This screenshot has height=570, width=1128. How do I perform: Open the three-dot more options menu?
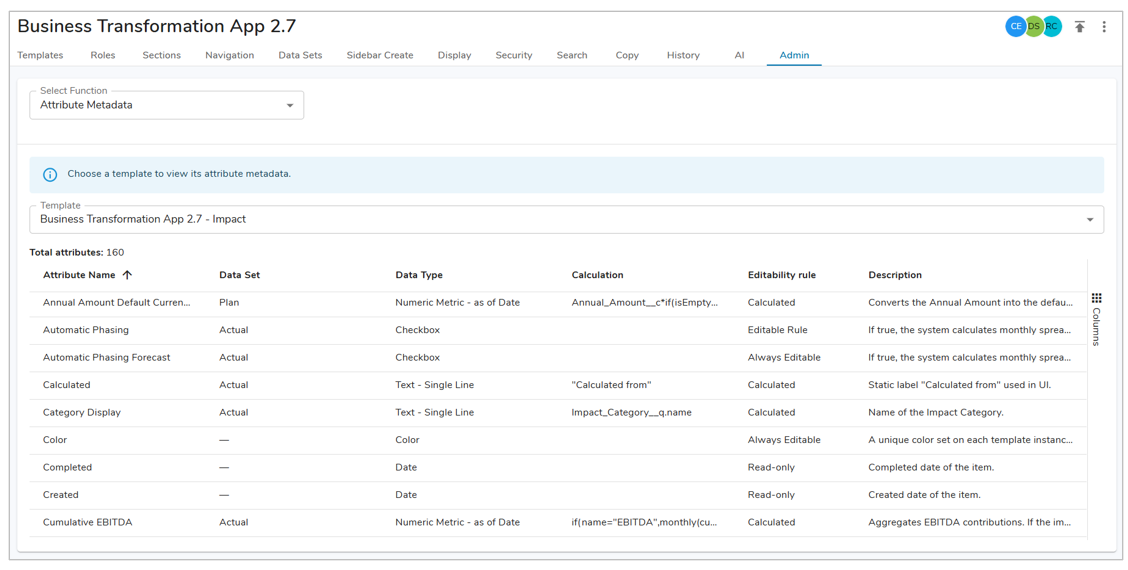point(1104,27)
